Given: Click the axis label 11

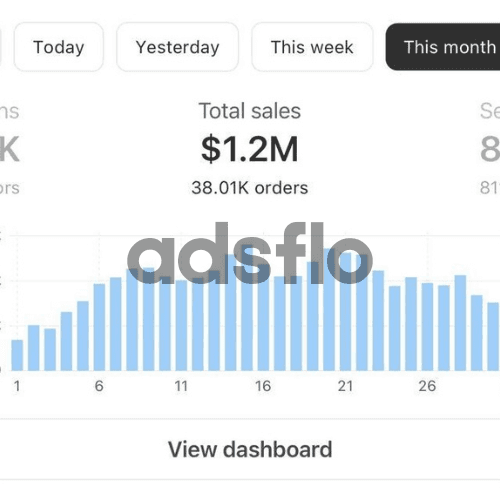Looking at the screenshot, I should 181,386.
